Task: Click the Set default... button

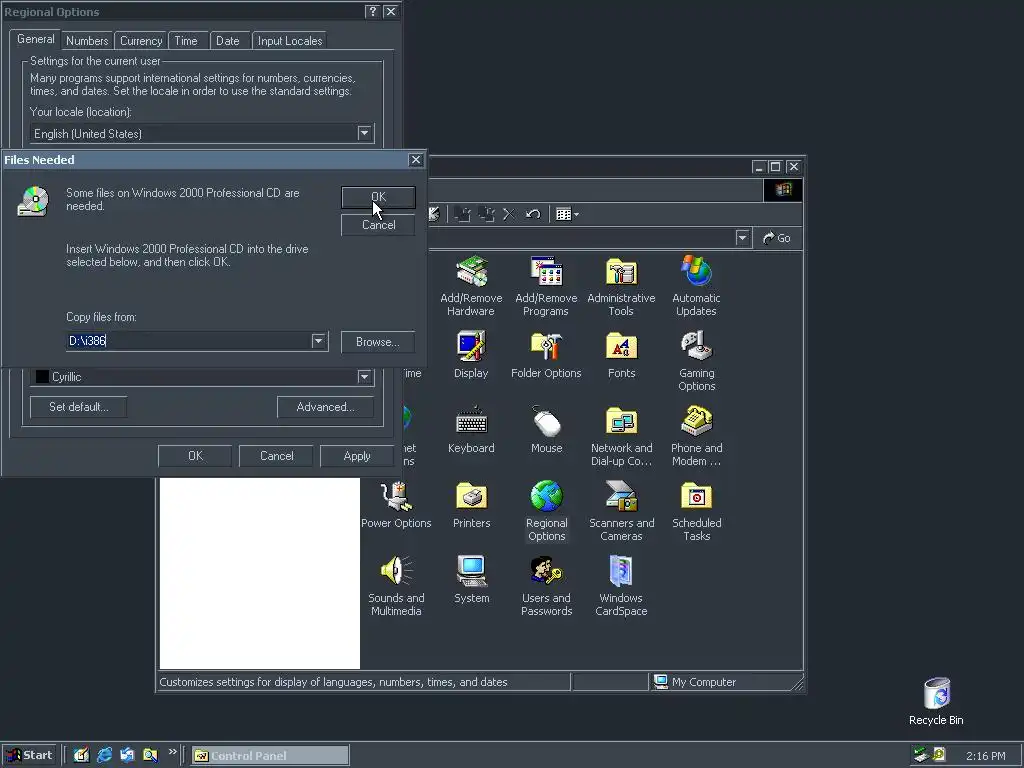Action: pos(78,407)
